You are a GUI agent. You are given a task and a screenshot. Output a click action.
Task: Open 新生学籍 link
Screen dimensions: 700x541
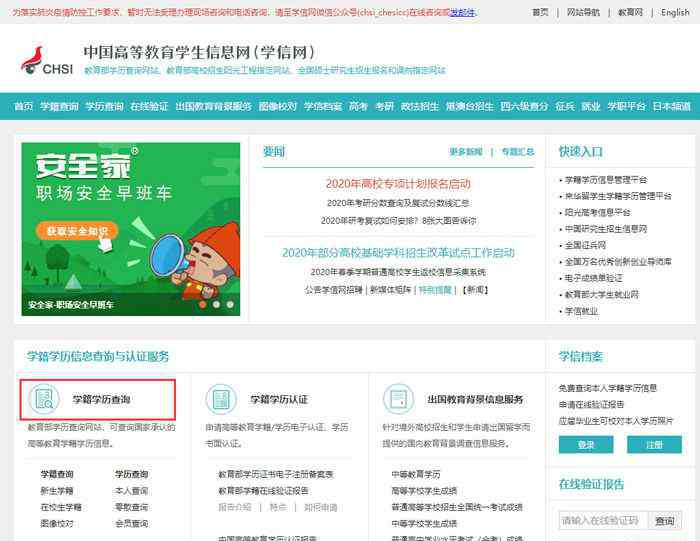click(57, 491)
